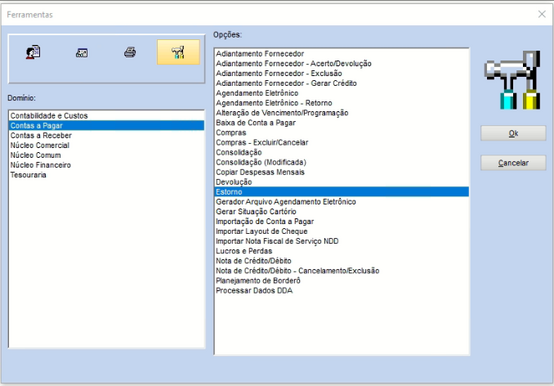This screenshot has height=386, width=554.
Task: Select Contas a Pagar domain
Action: coord(106,126)
